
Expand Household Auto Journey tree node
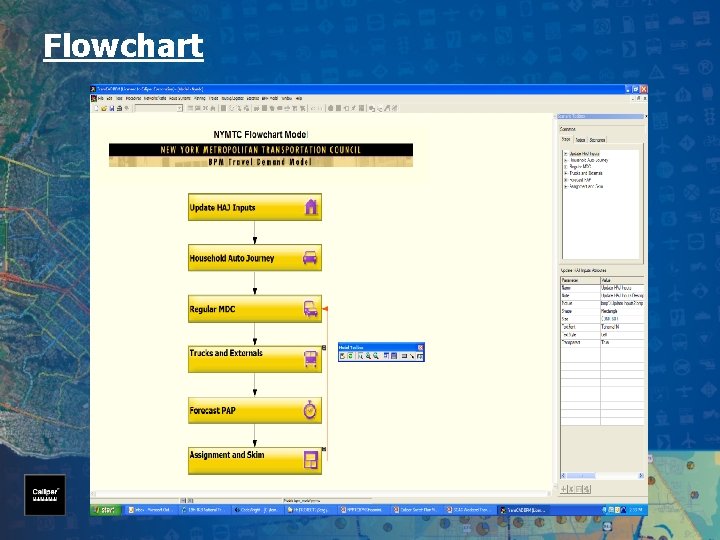coord(566,160)
